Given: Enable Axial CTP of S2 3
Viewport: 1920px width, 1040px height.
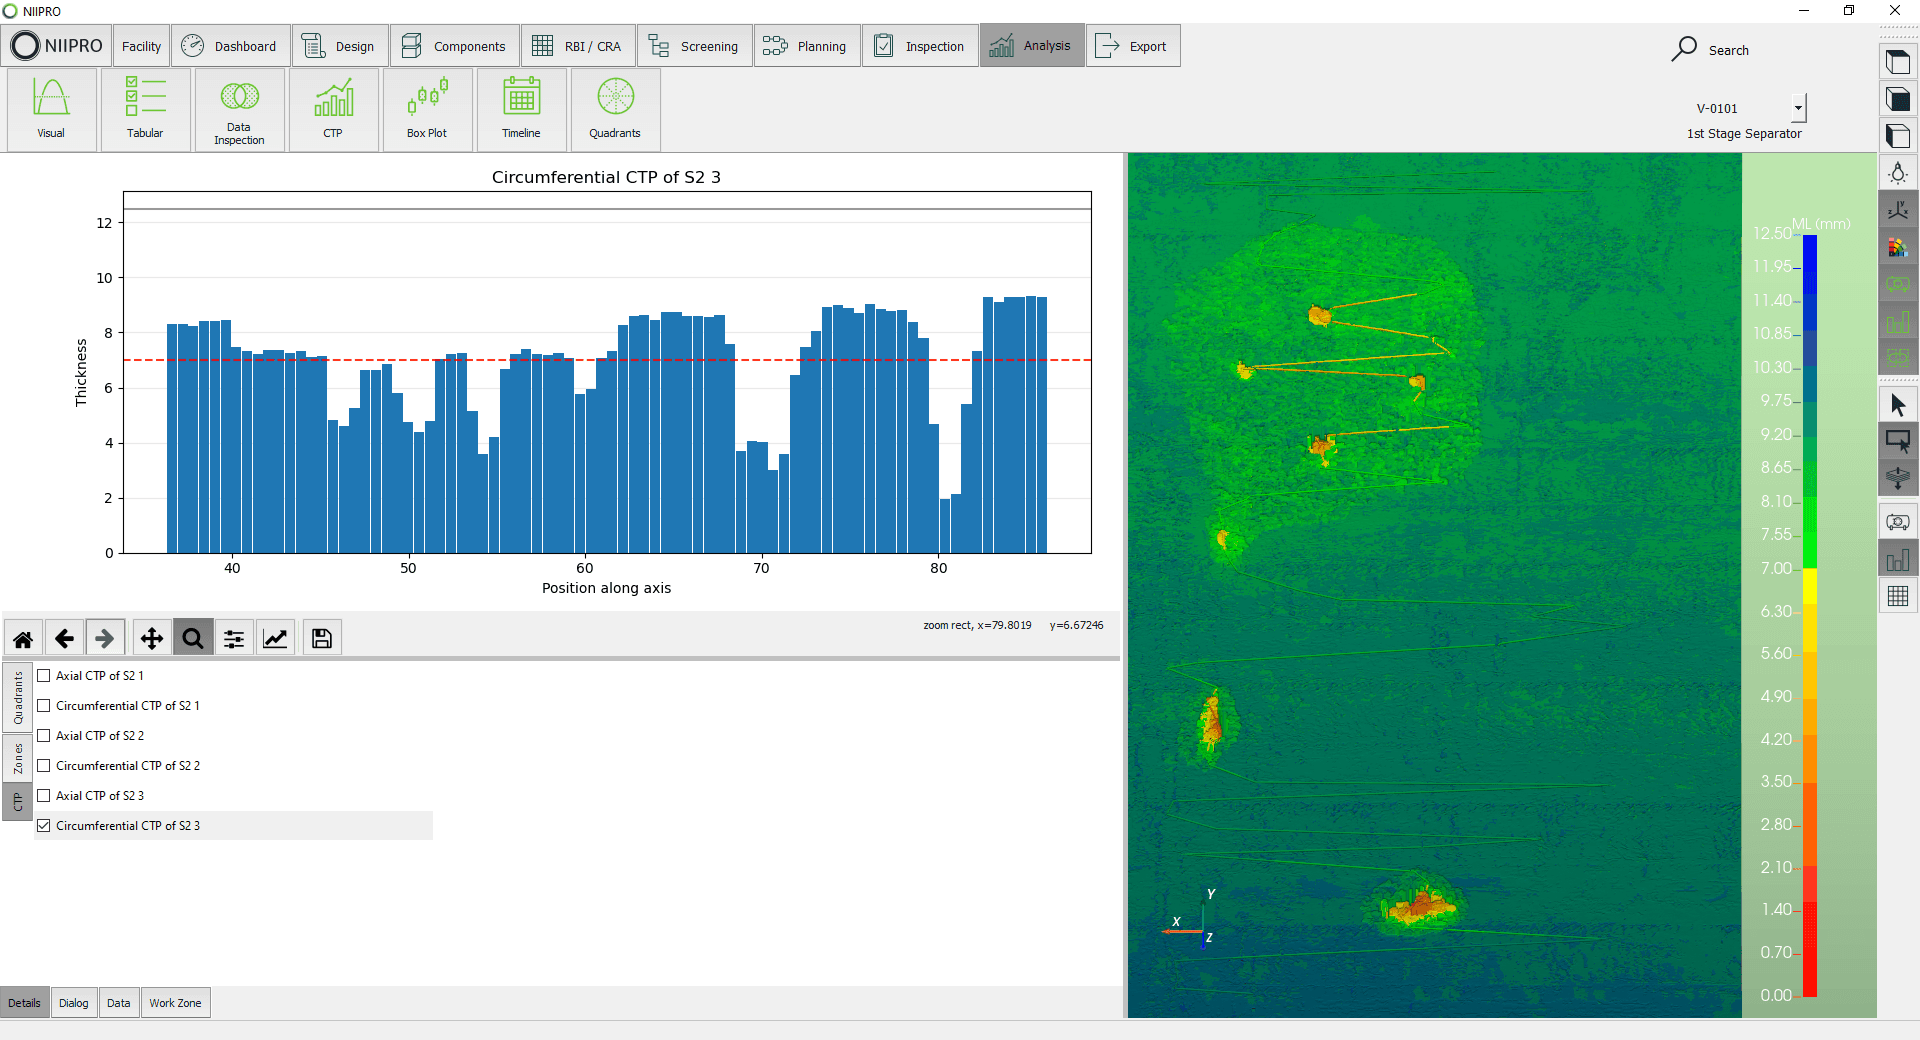Looking at the screenshot, I should (x=44, y=796).
